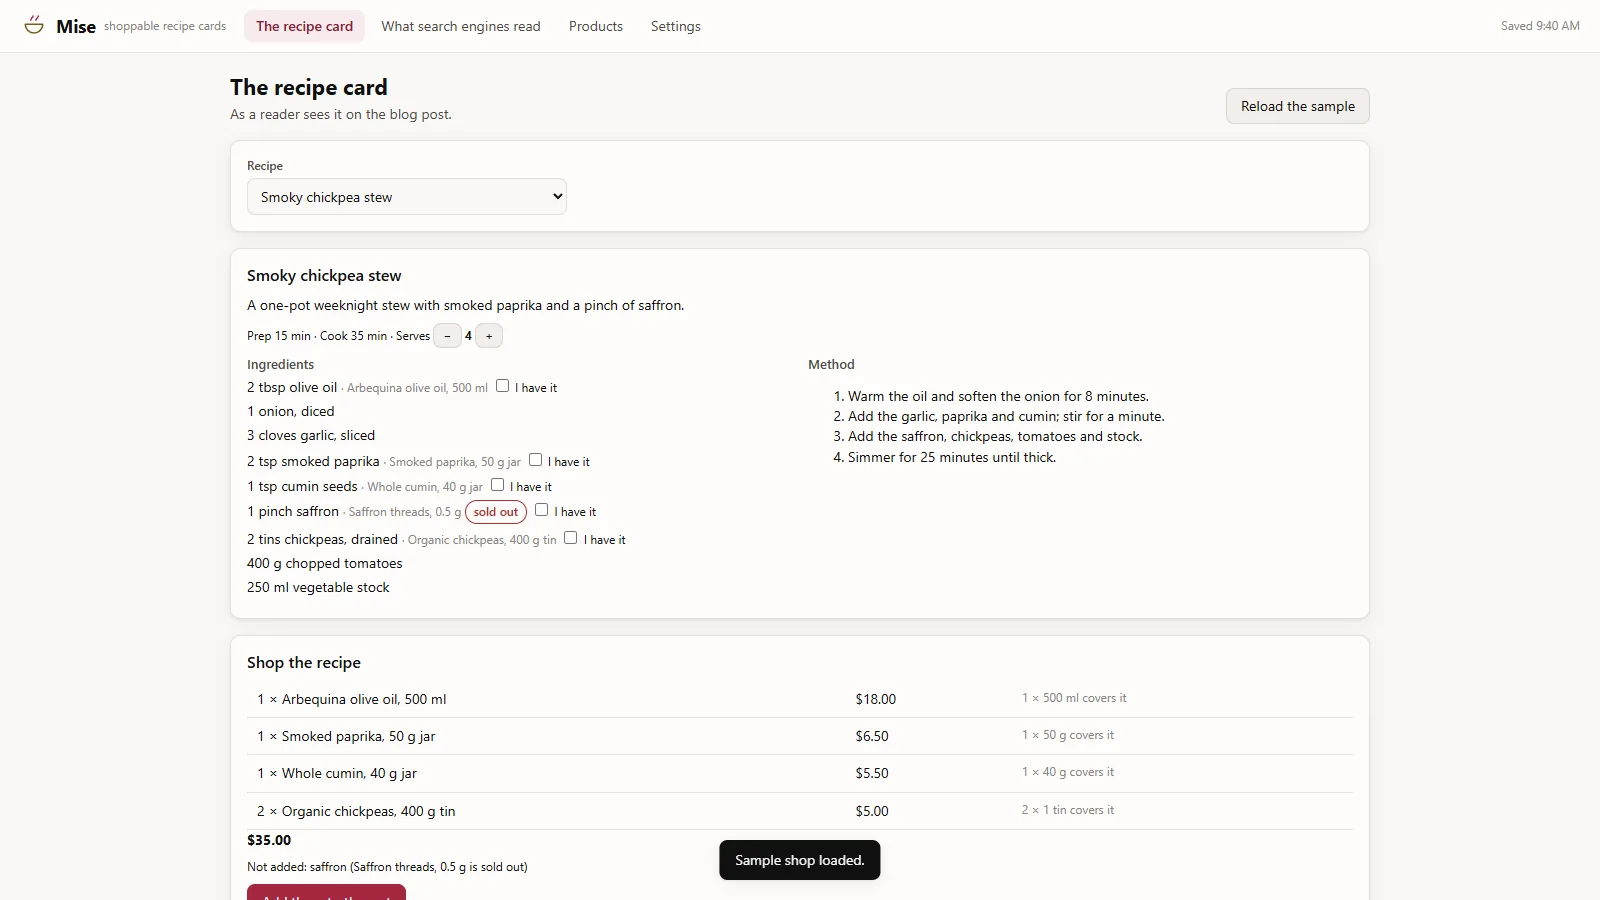Check I have it for chickpeas

click(x=571, y=538)
